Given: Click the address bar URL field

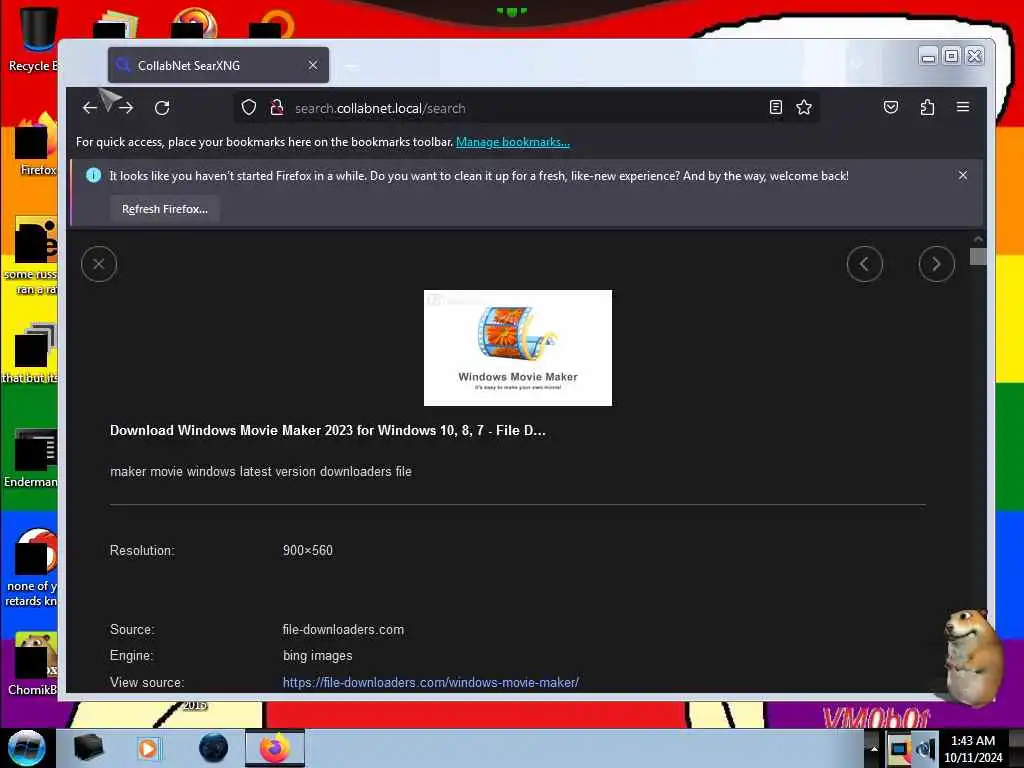Looking at the screenshot, I should tap(526, 108).
